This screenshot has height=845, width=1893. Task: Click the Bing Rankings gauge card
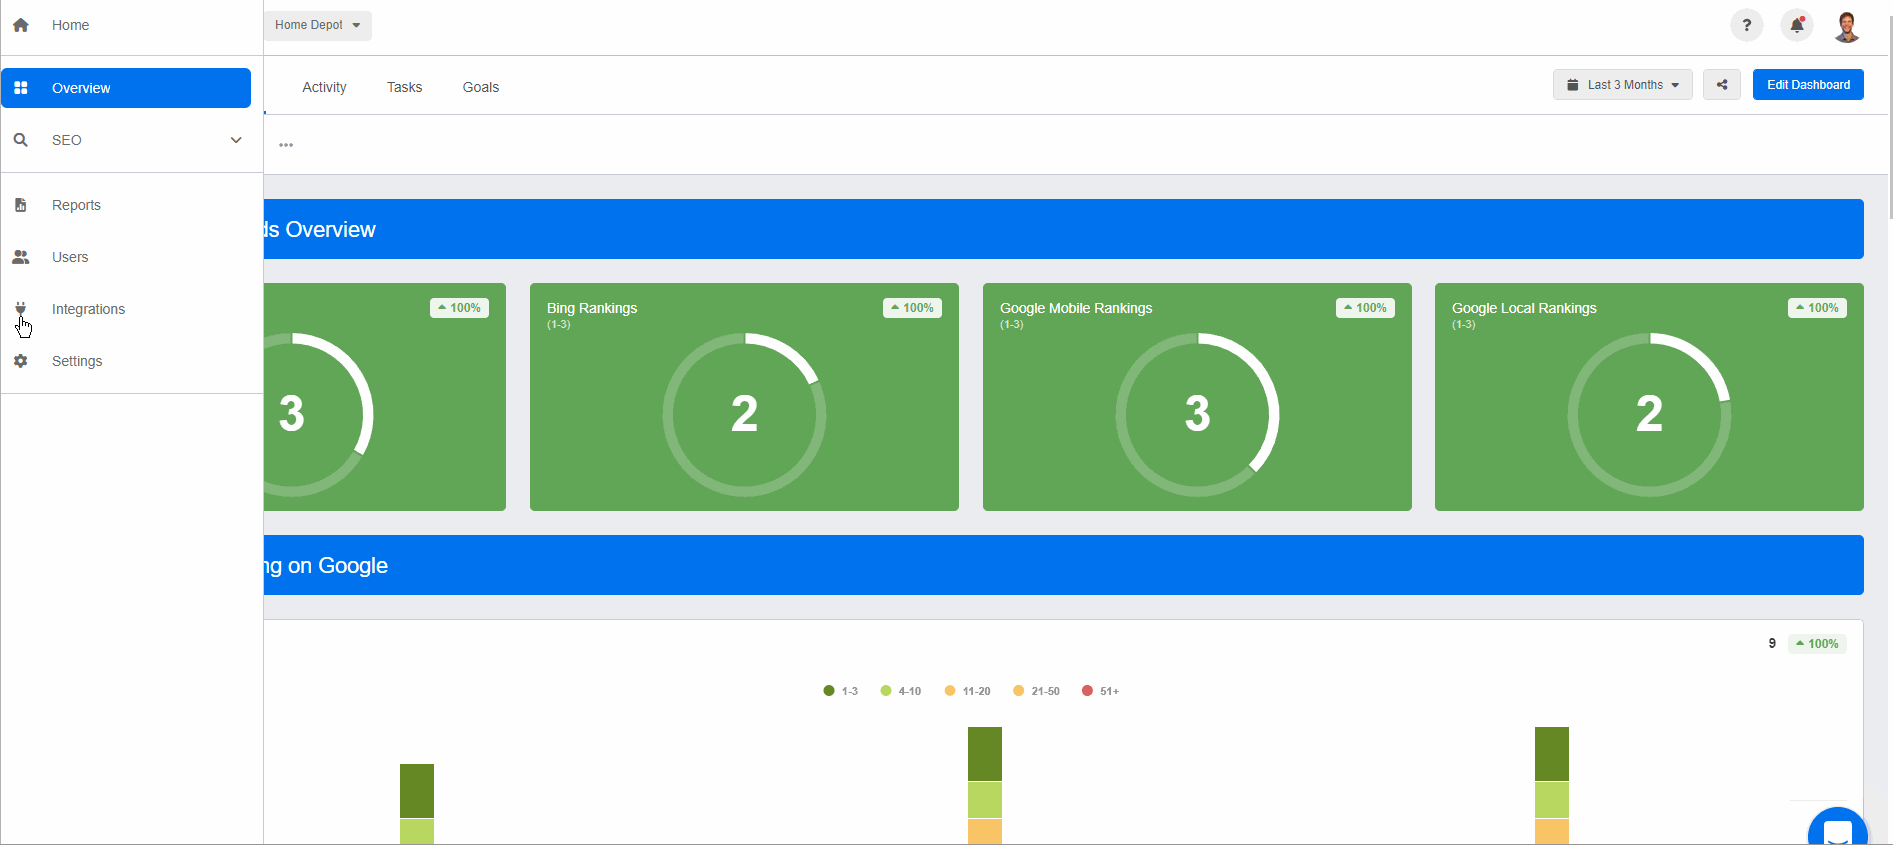[x=744, y=397]
